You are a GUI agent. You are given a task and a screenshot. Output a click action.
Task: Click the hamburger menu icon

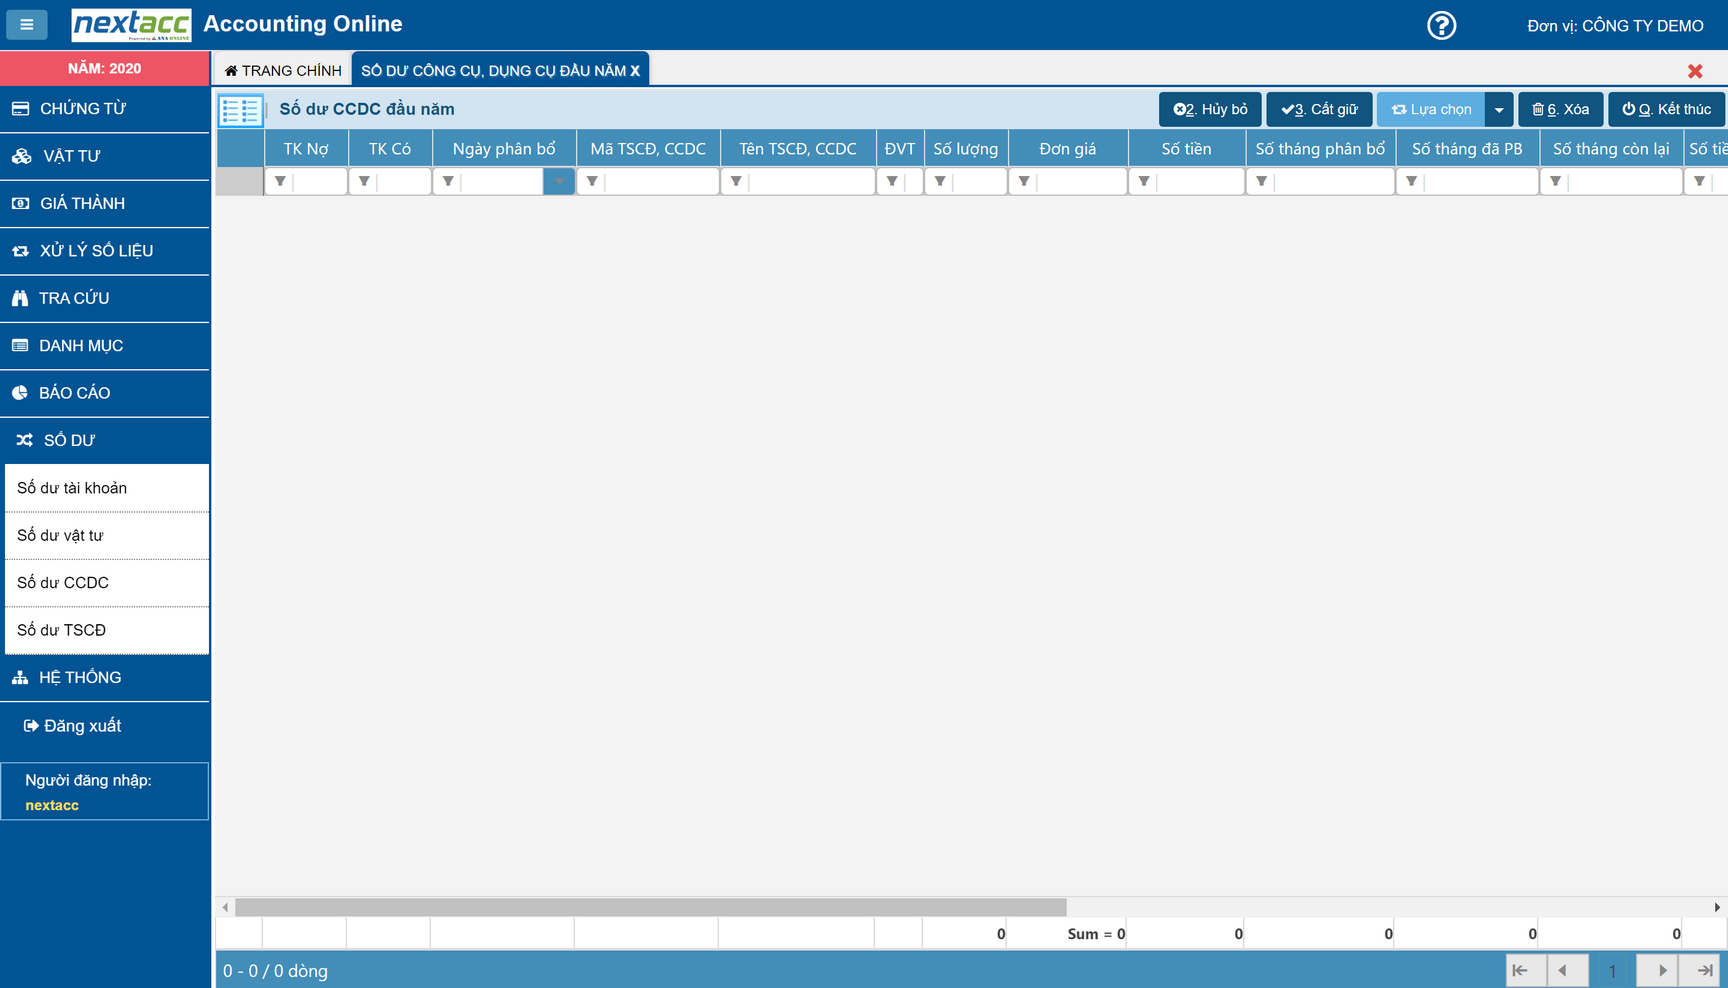(27, 25)
